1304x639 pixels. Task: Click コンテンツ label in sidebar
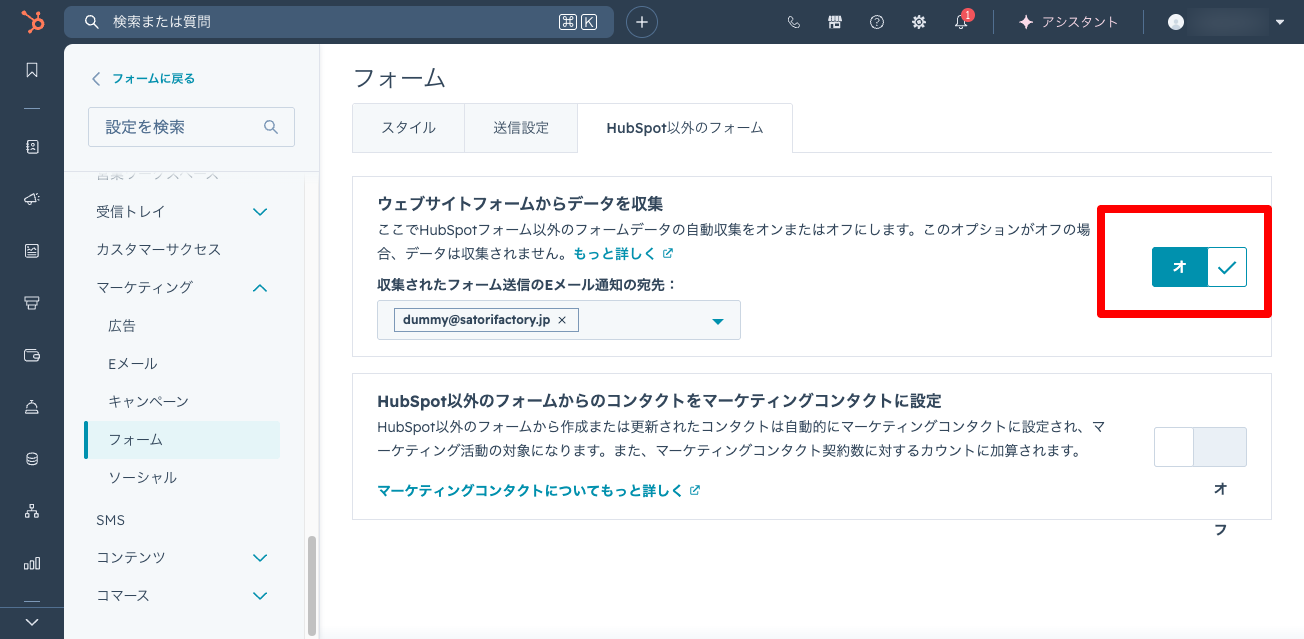(131, 558)
